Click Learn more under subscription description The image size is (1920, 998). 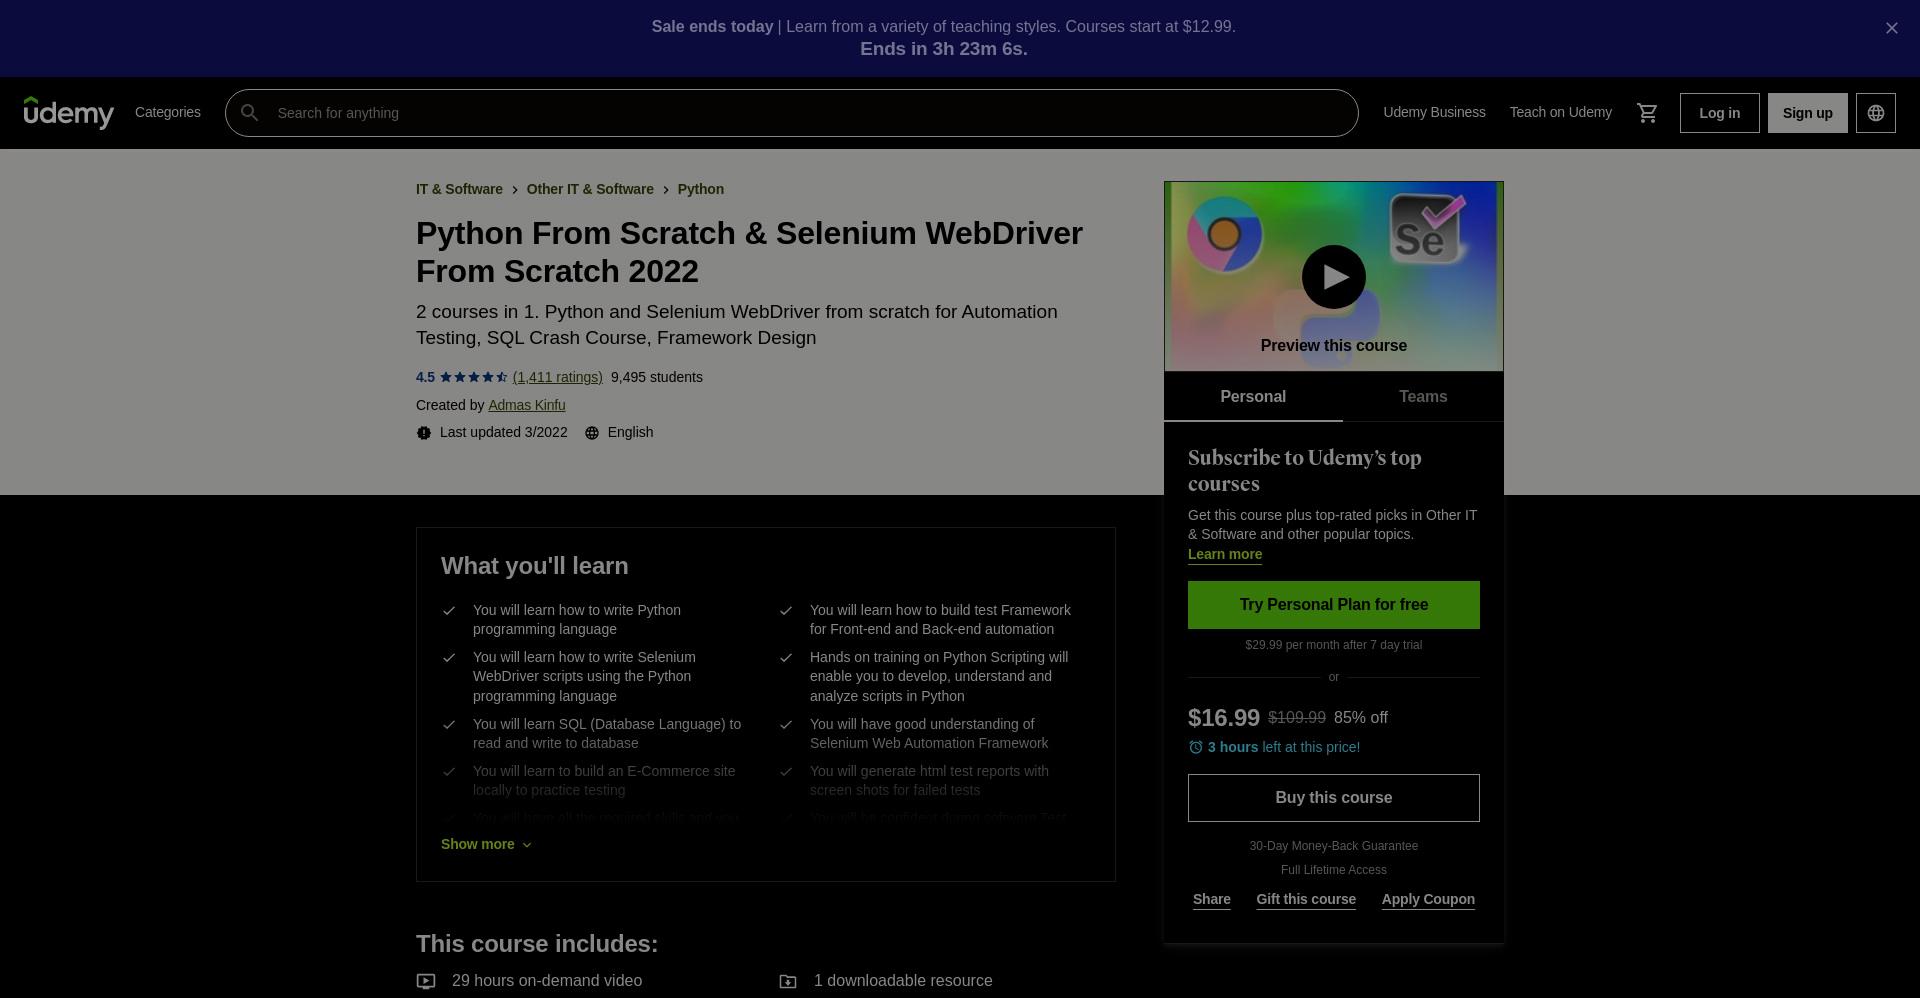(x=1224, y=554)
